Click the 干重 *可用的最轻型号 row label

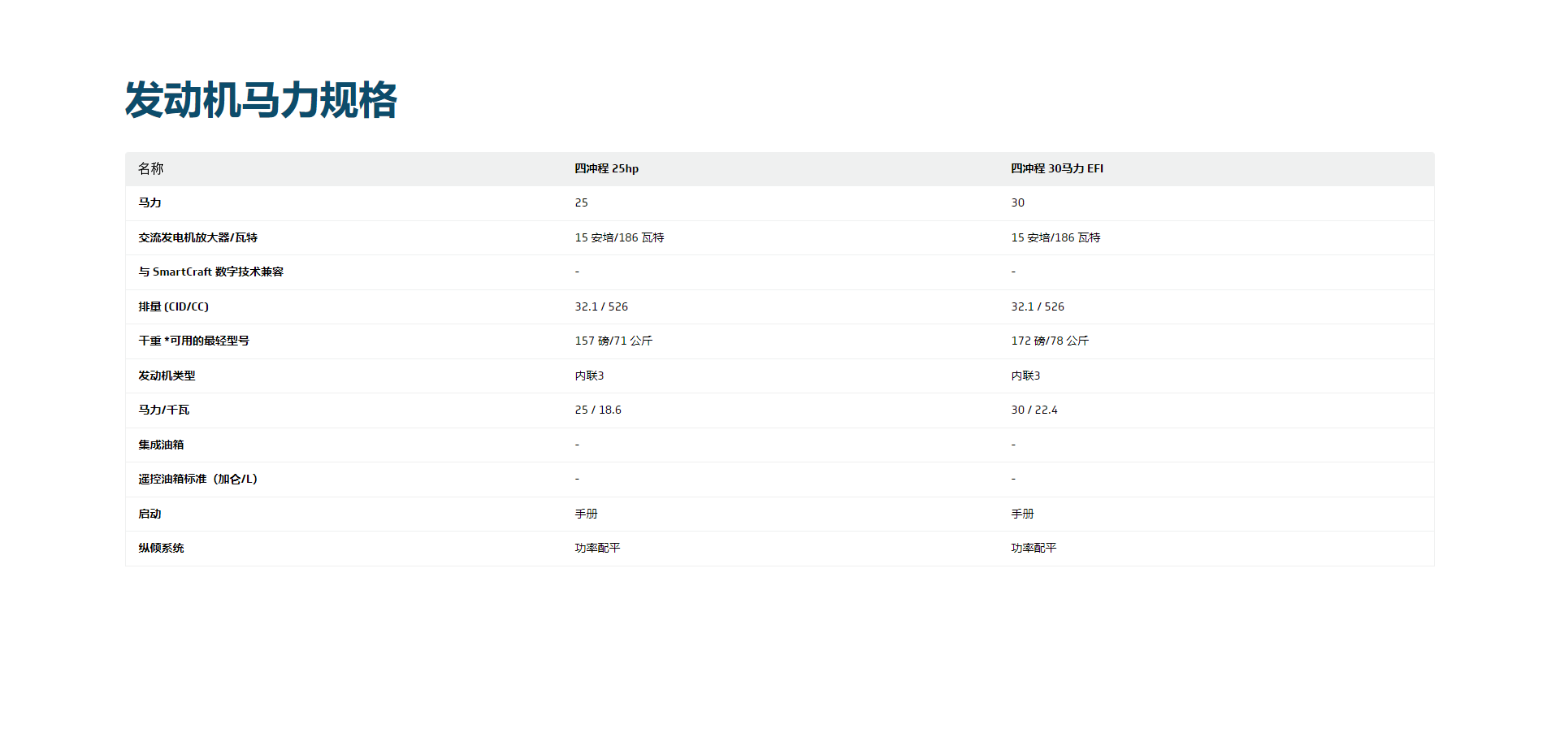pyautogui.click(x=193, y=341)
